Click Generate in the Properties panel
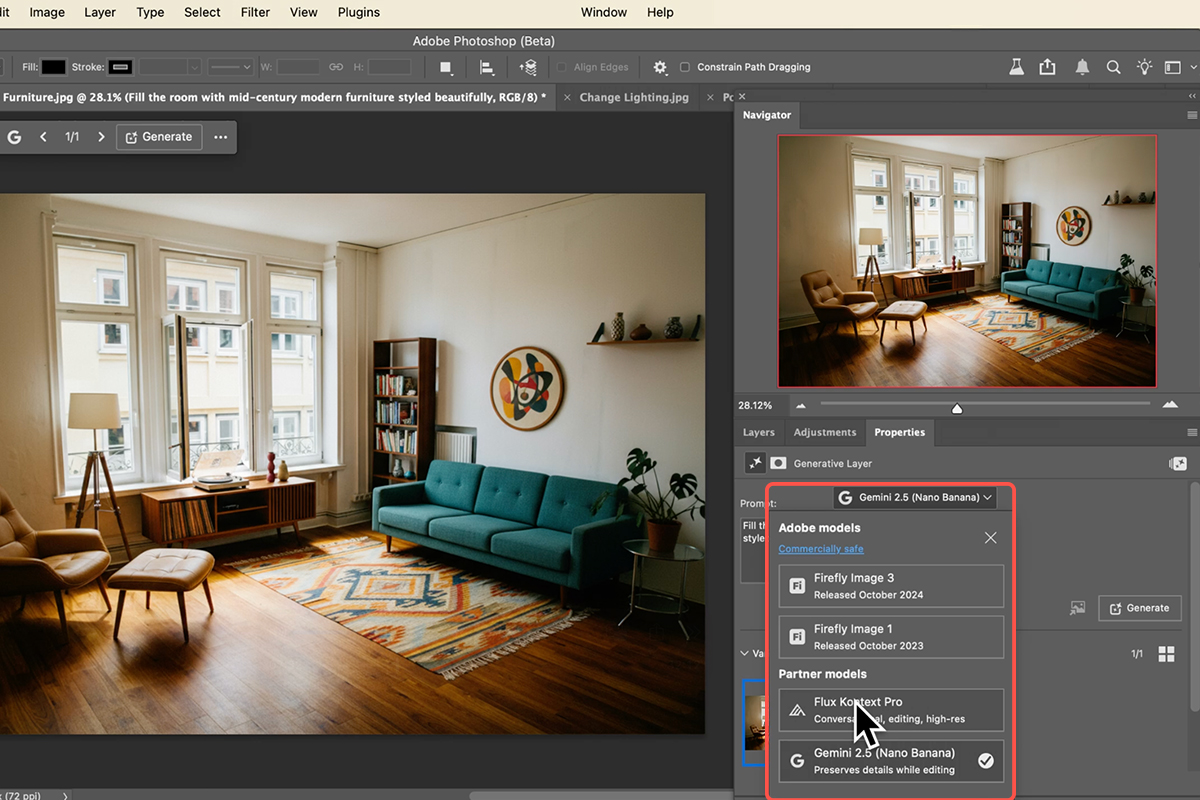1200x800 pixels. coord(1139,608)
